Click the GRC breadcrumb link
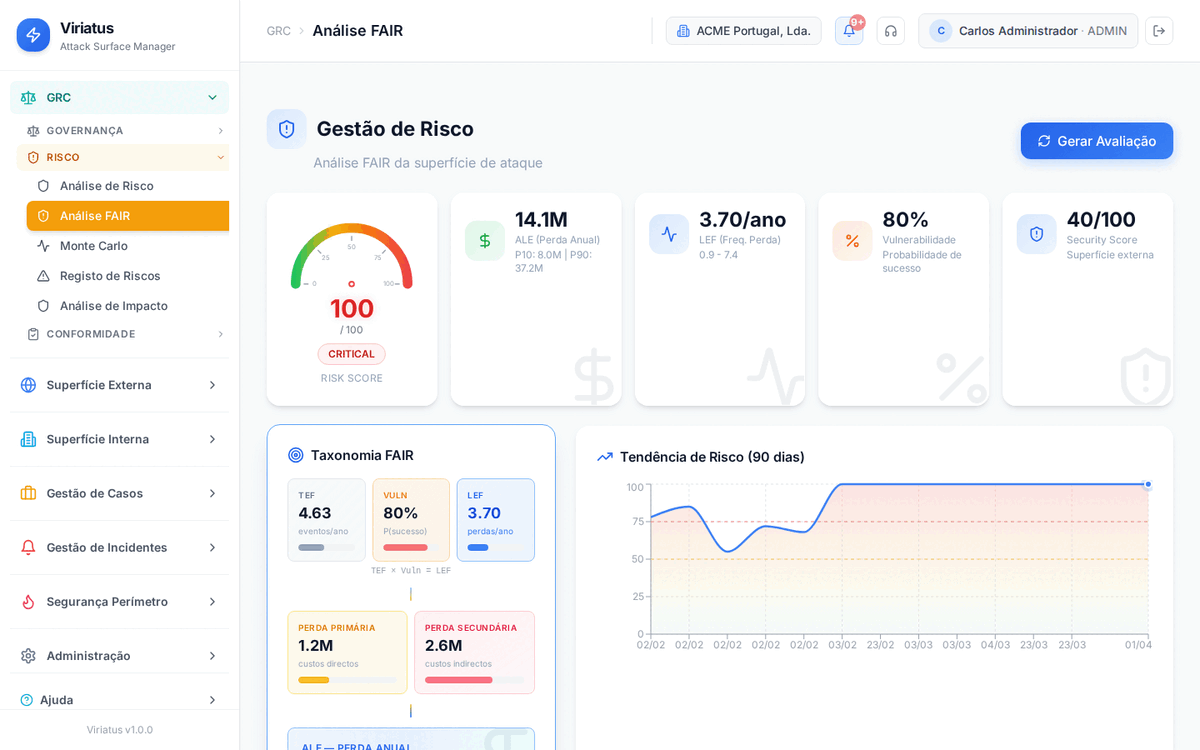 pyautogui.click(x=278, y=31)
